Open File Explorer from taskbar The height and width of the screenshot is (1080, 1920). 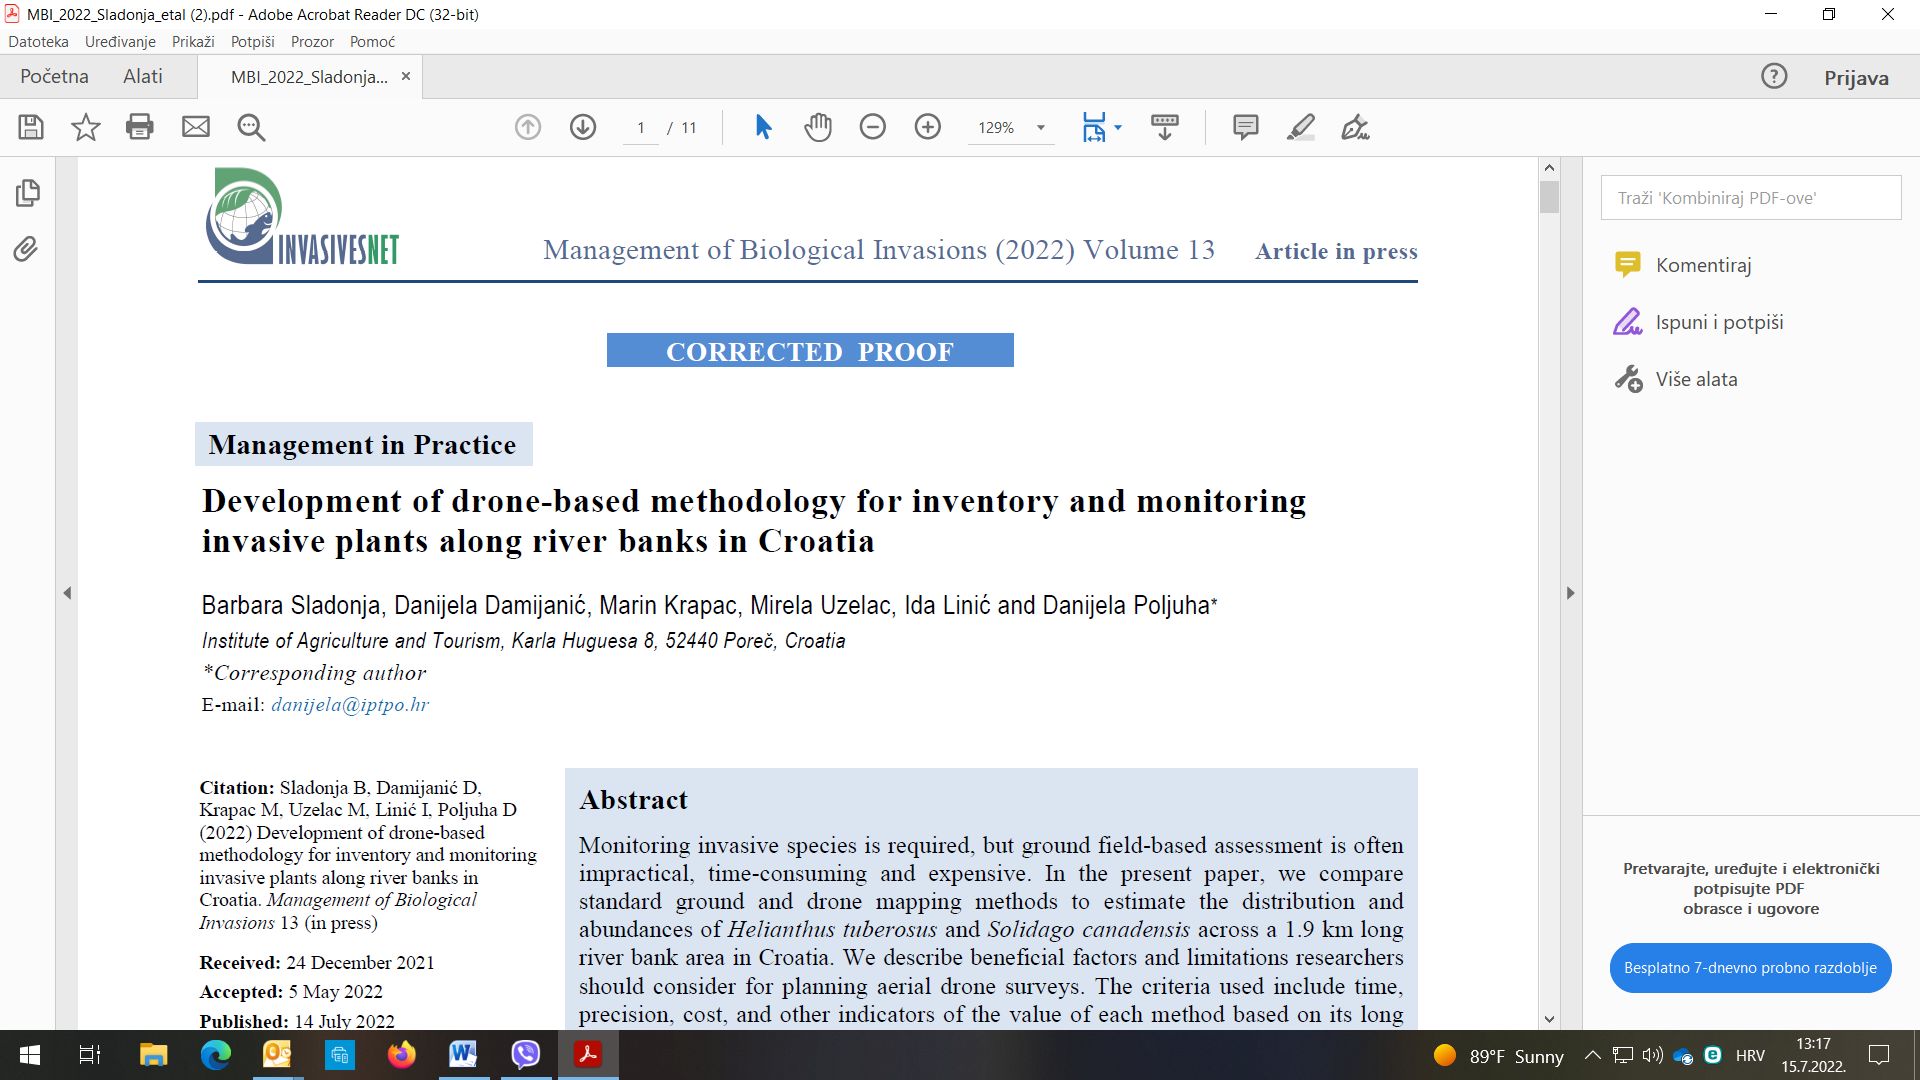point(153,1055)
